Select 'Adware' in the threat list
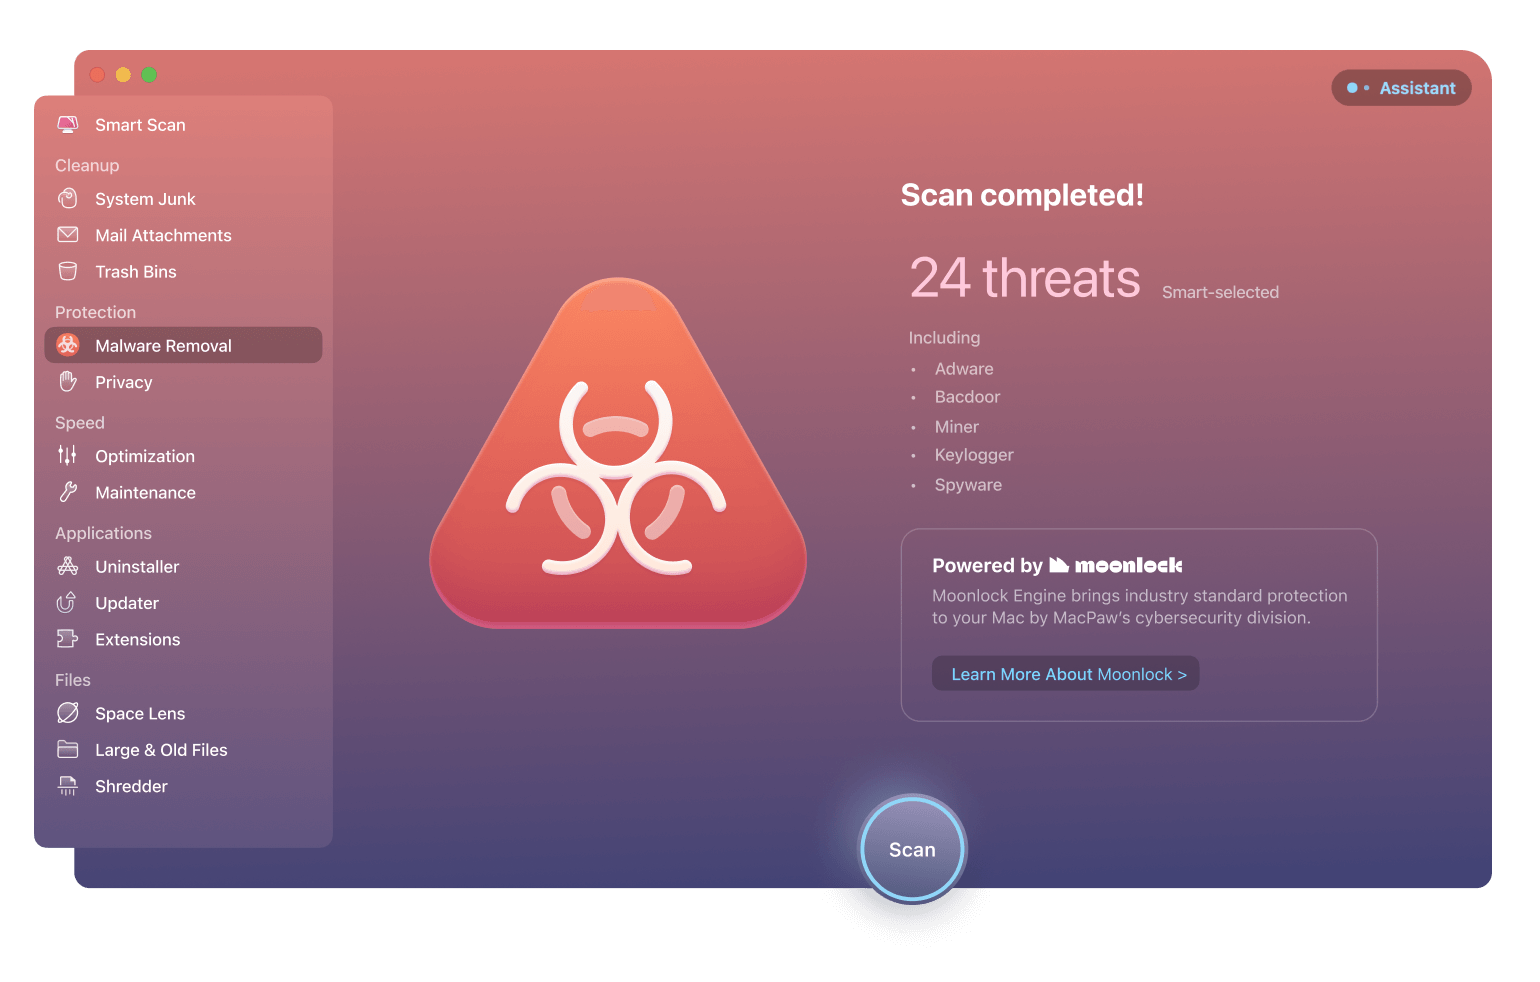This screenshot has width=1540, height=982. click(964, 369)
